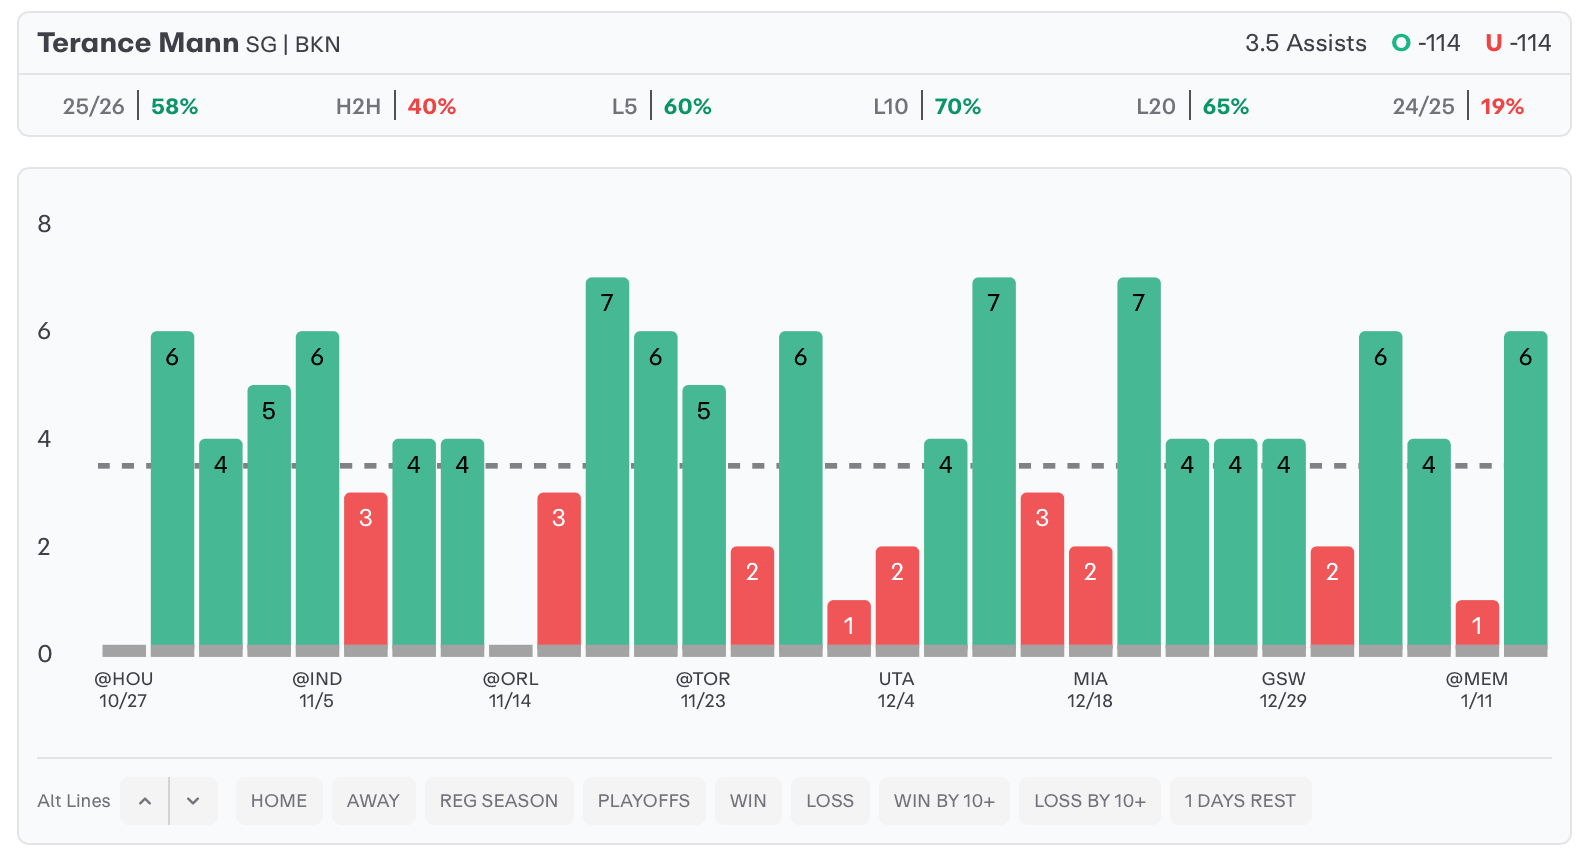
Task: Filter by LOSS games
Action: 830,801
